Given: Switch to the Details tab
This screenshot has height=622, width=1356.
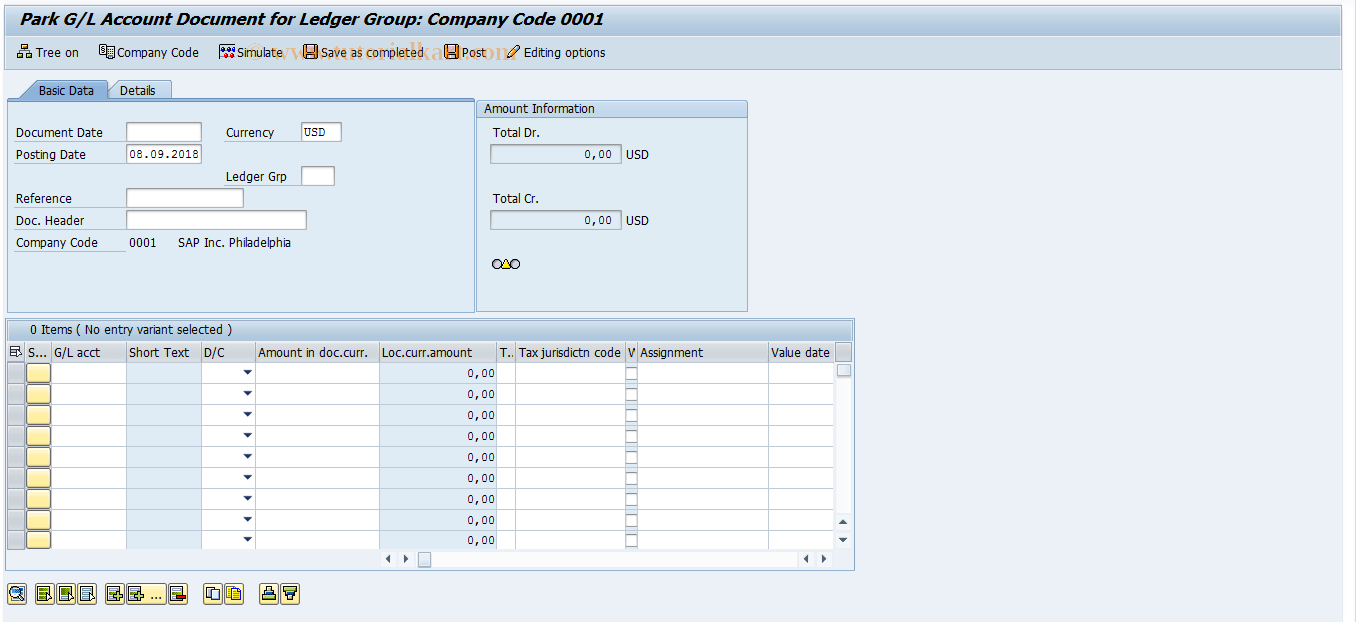Looking at the screenshot, I should pos(139,89).
